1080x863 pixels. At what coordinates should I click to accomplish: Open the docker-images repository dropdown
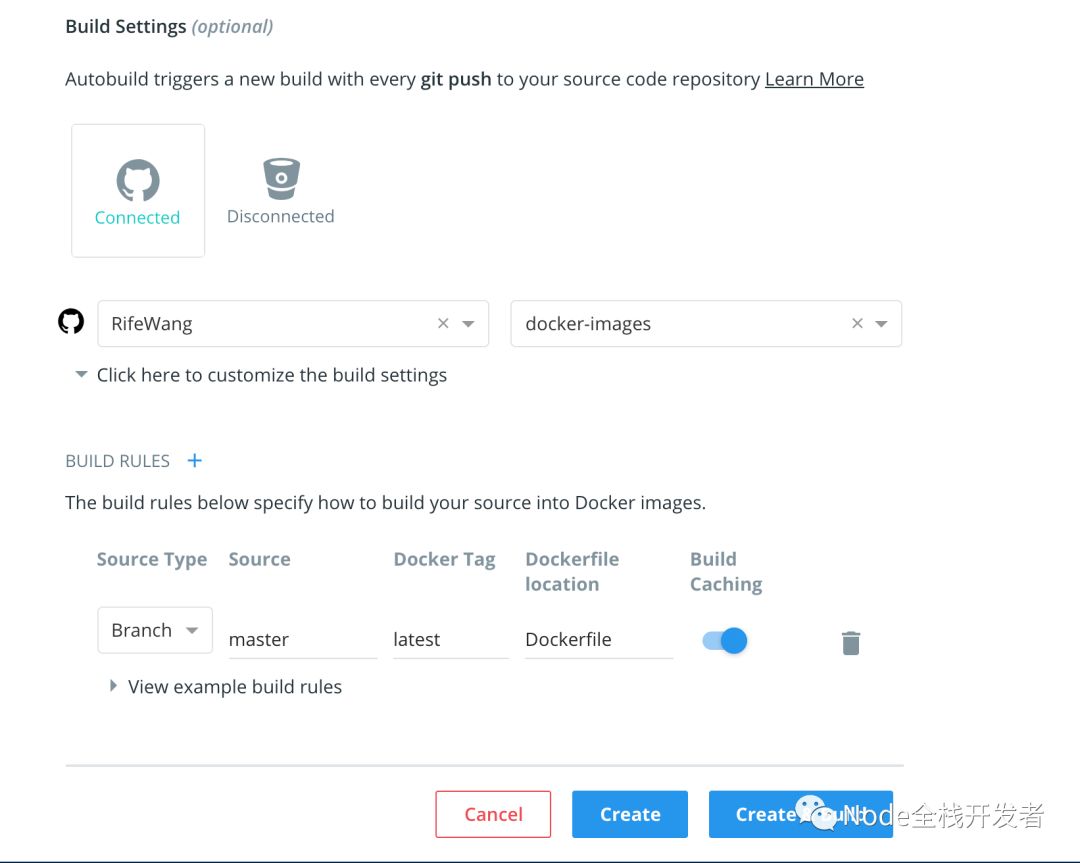pyautogui.click(x=881, y=324)
